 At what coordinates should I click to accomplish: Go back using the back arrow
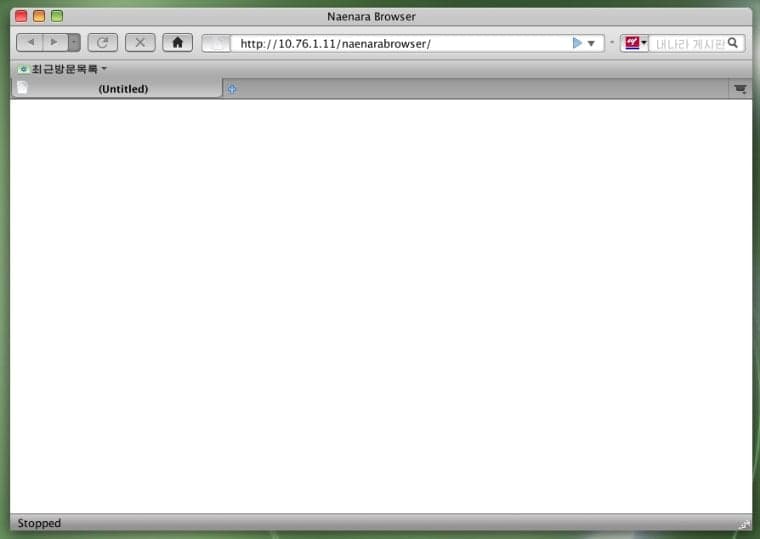point(30,43)
